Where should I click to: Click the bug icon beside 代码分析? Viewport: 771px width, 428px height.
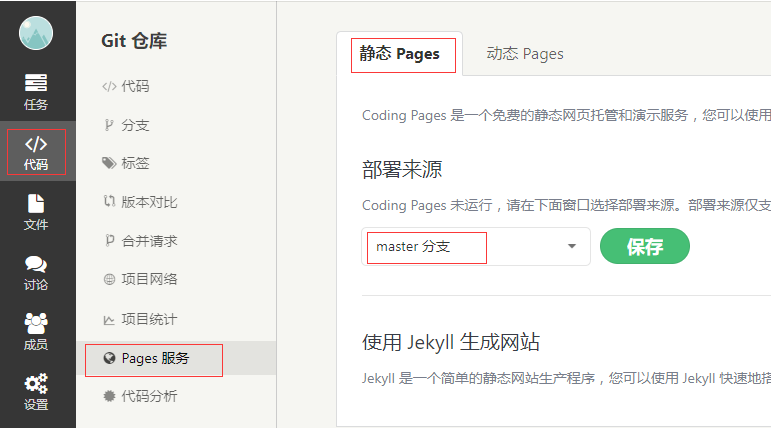[x=109, y=396]
